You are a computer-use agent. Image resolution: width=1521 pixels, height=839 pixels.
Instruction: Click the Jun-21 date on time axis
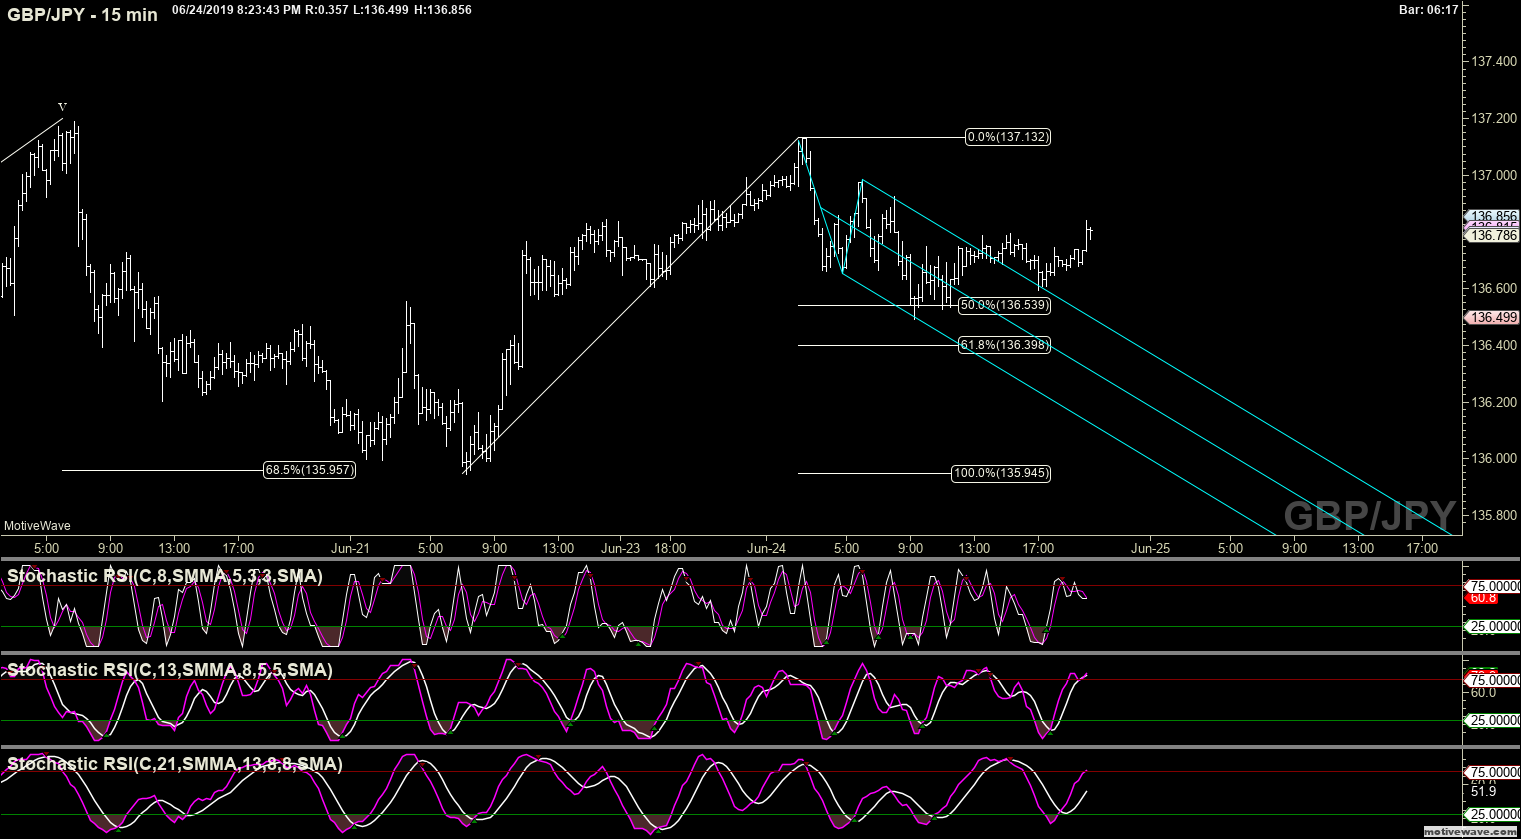click(x=350, y=548)
